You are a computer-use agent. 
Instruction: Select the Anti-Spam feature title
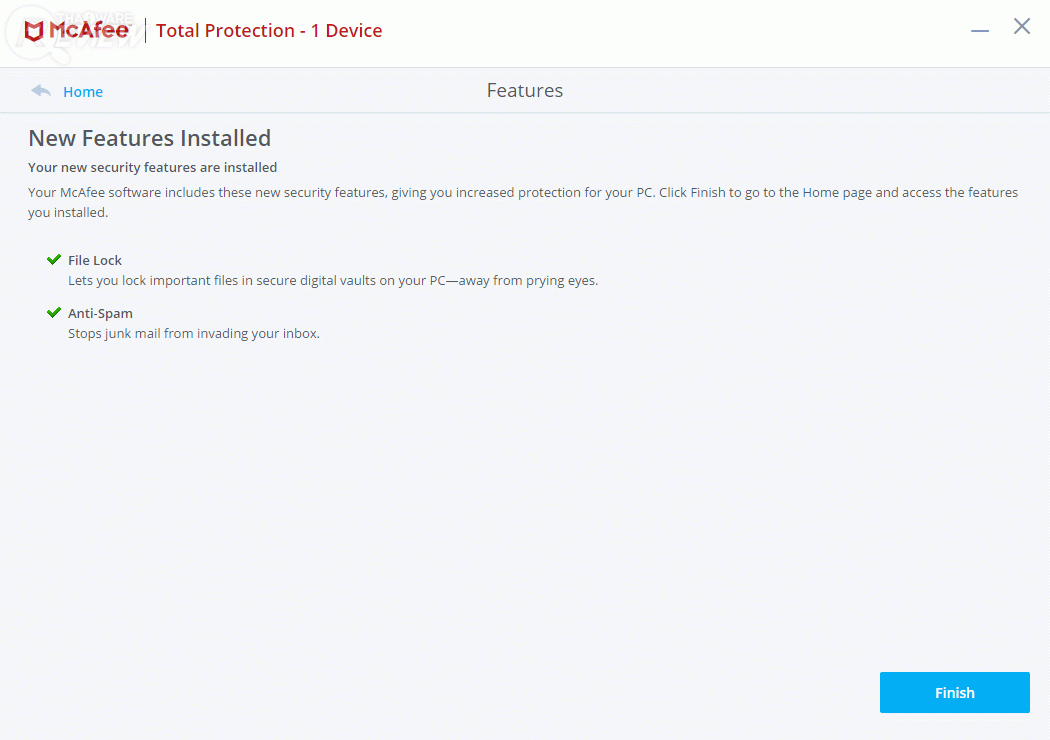[x=100, y=314]
